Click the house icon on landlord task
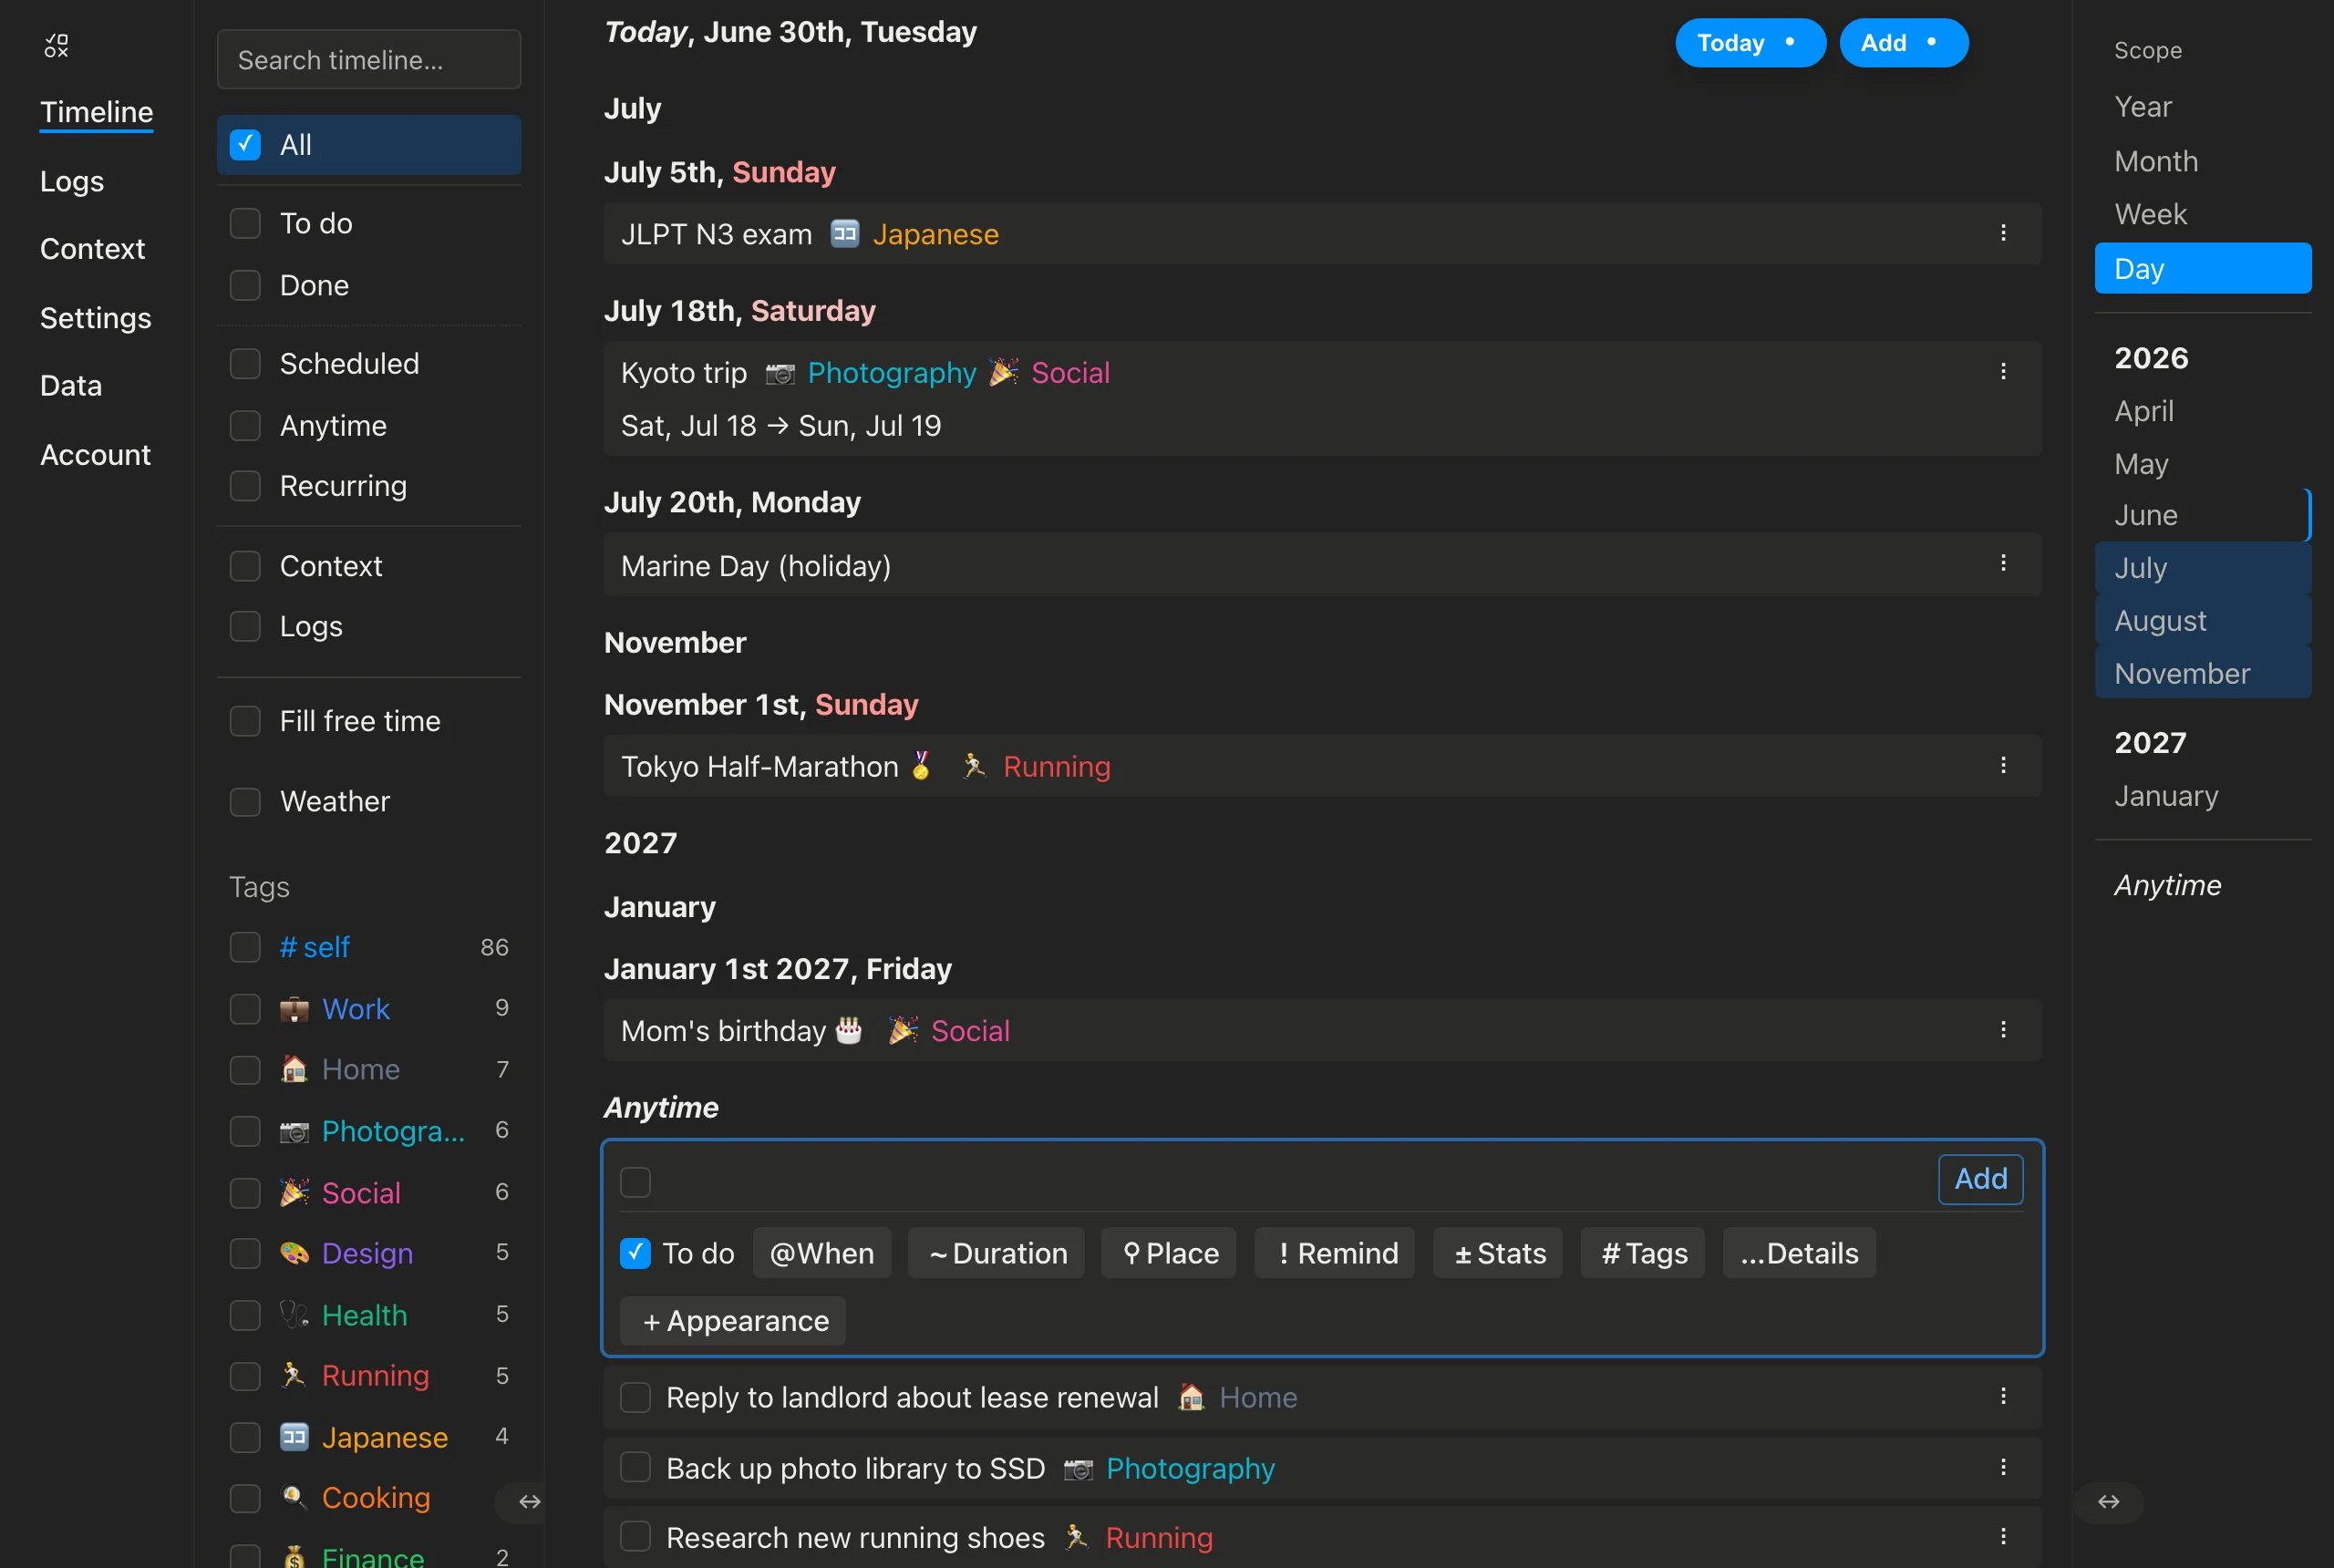This screenshot has width=2334, height=1568. tap(1191, 1397)
